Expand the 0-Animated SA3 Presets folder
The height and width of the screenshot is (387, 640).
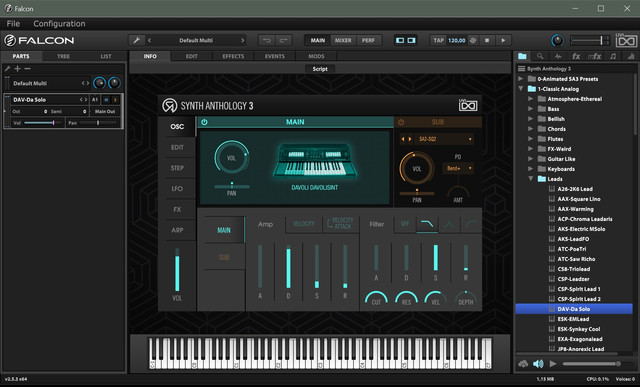tap(521, 79)
